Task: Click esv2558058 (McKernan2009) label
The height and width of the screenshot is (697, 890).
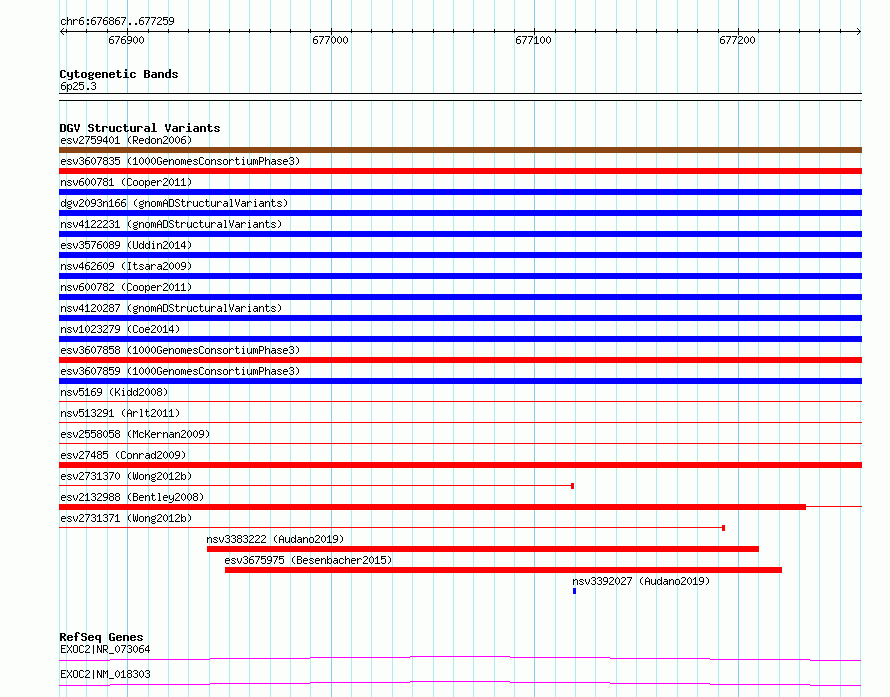Action: point(135,434)
